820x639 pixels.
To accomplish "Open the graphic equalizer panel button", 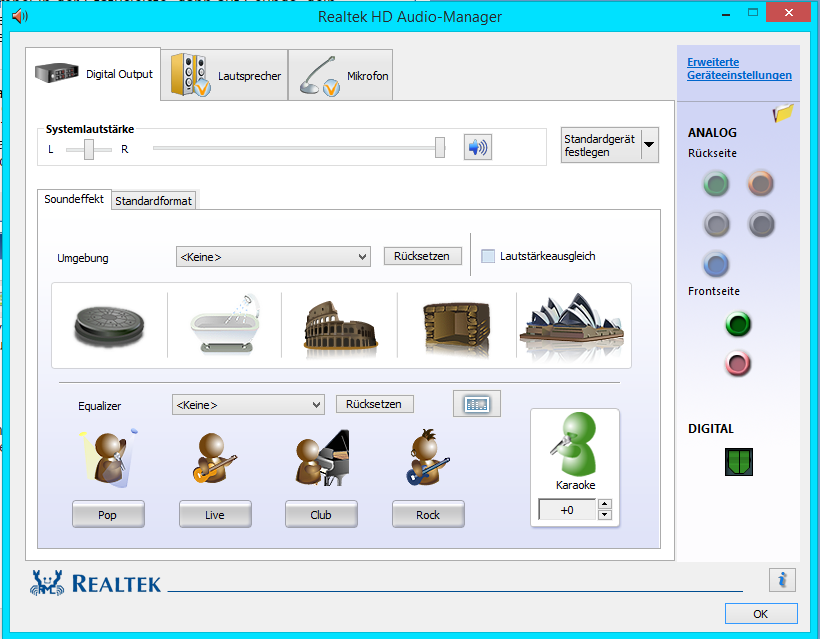I will 476,404.
